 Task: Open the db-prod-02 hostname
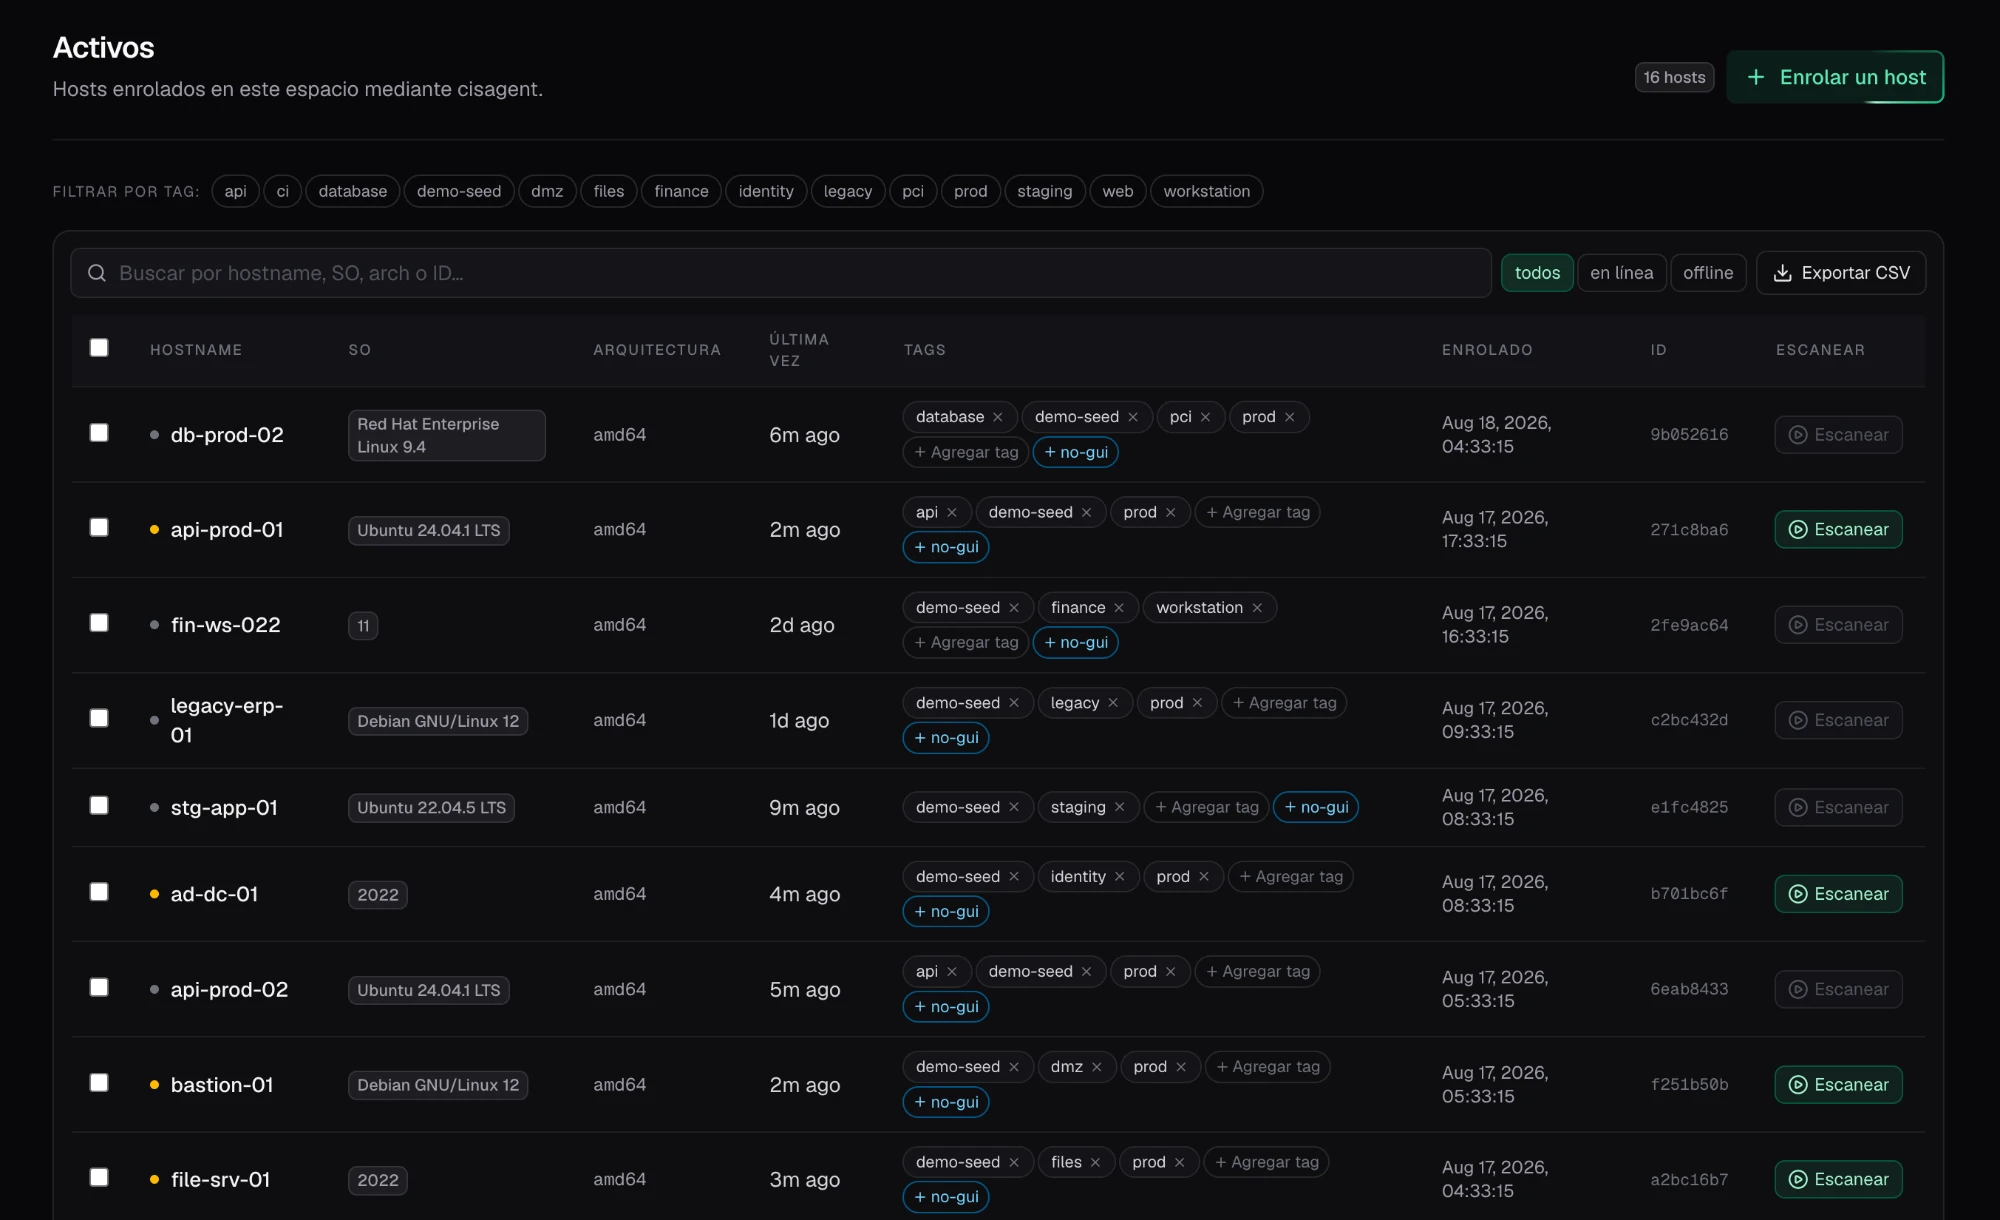227,435
